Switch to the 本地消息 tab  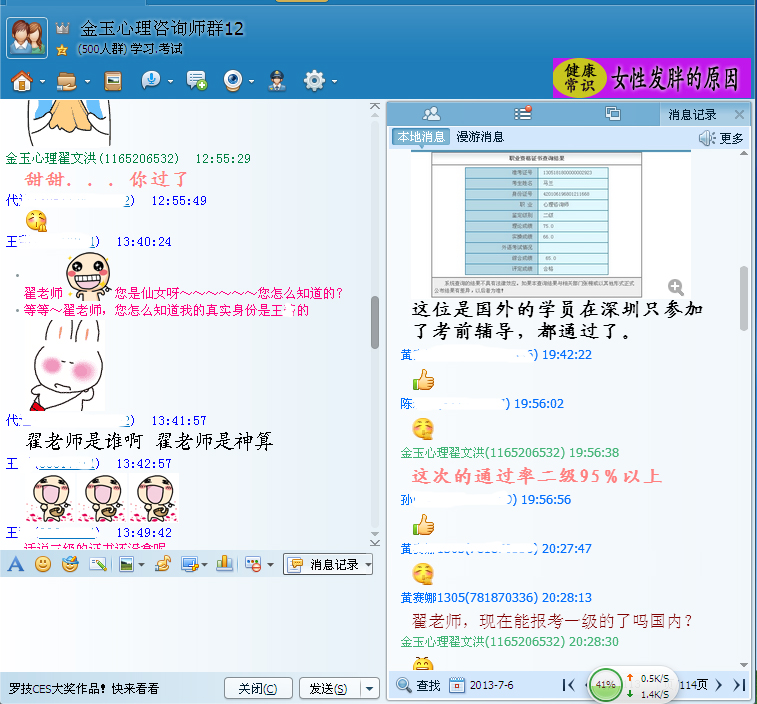point(420,137)
